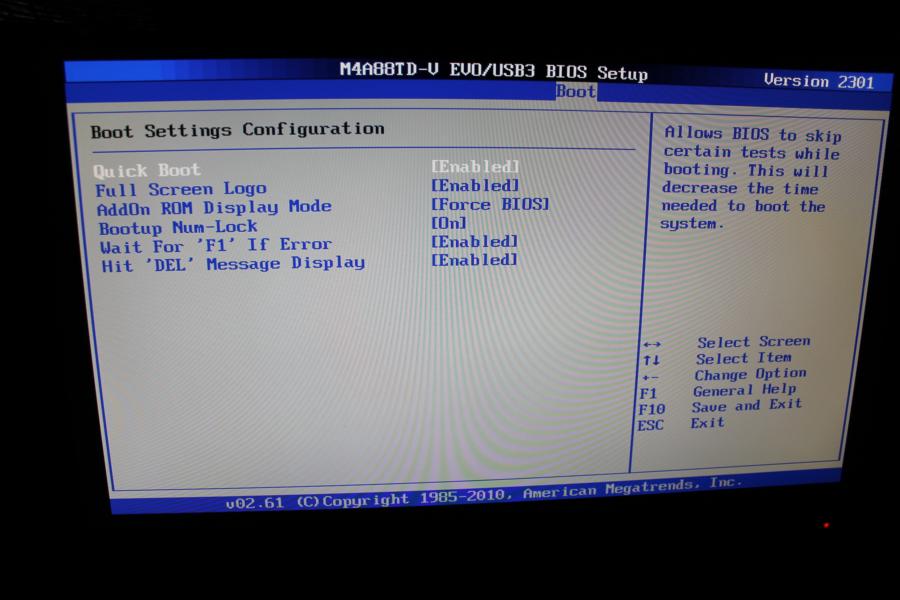Click the ESC Exit entry
This screenshot has width=900, height=600.
click(681, 424)
